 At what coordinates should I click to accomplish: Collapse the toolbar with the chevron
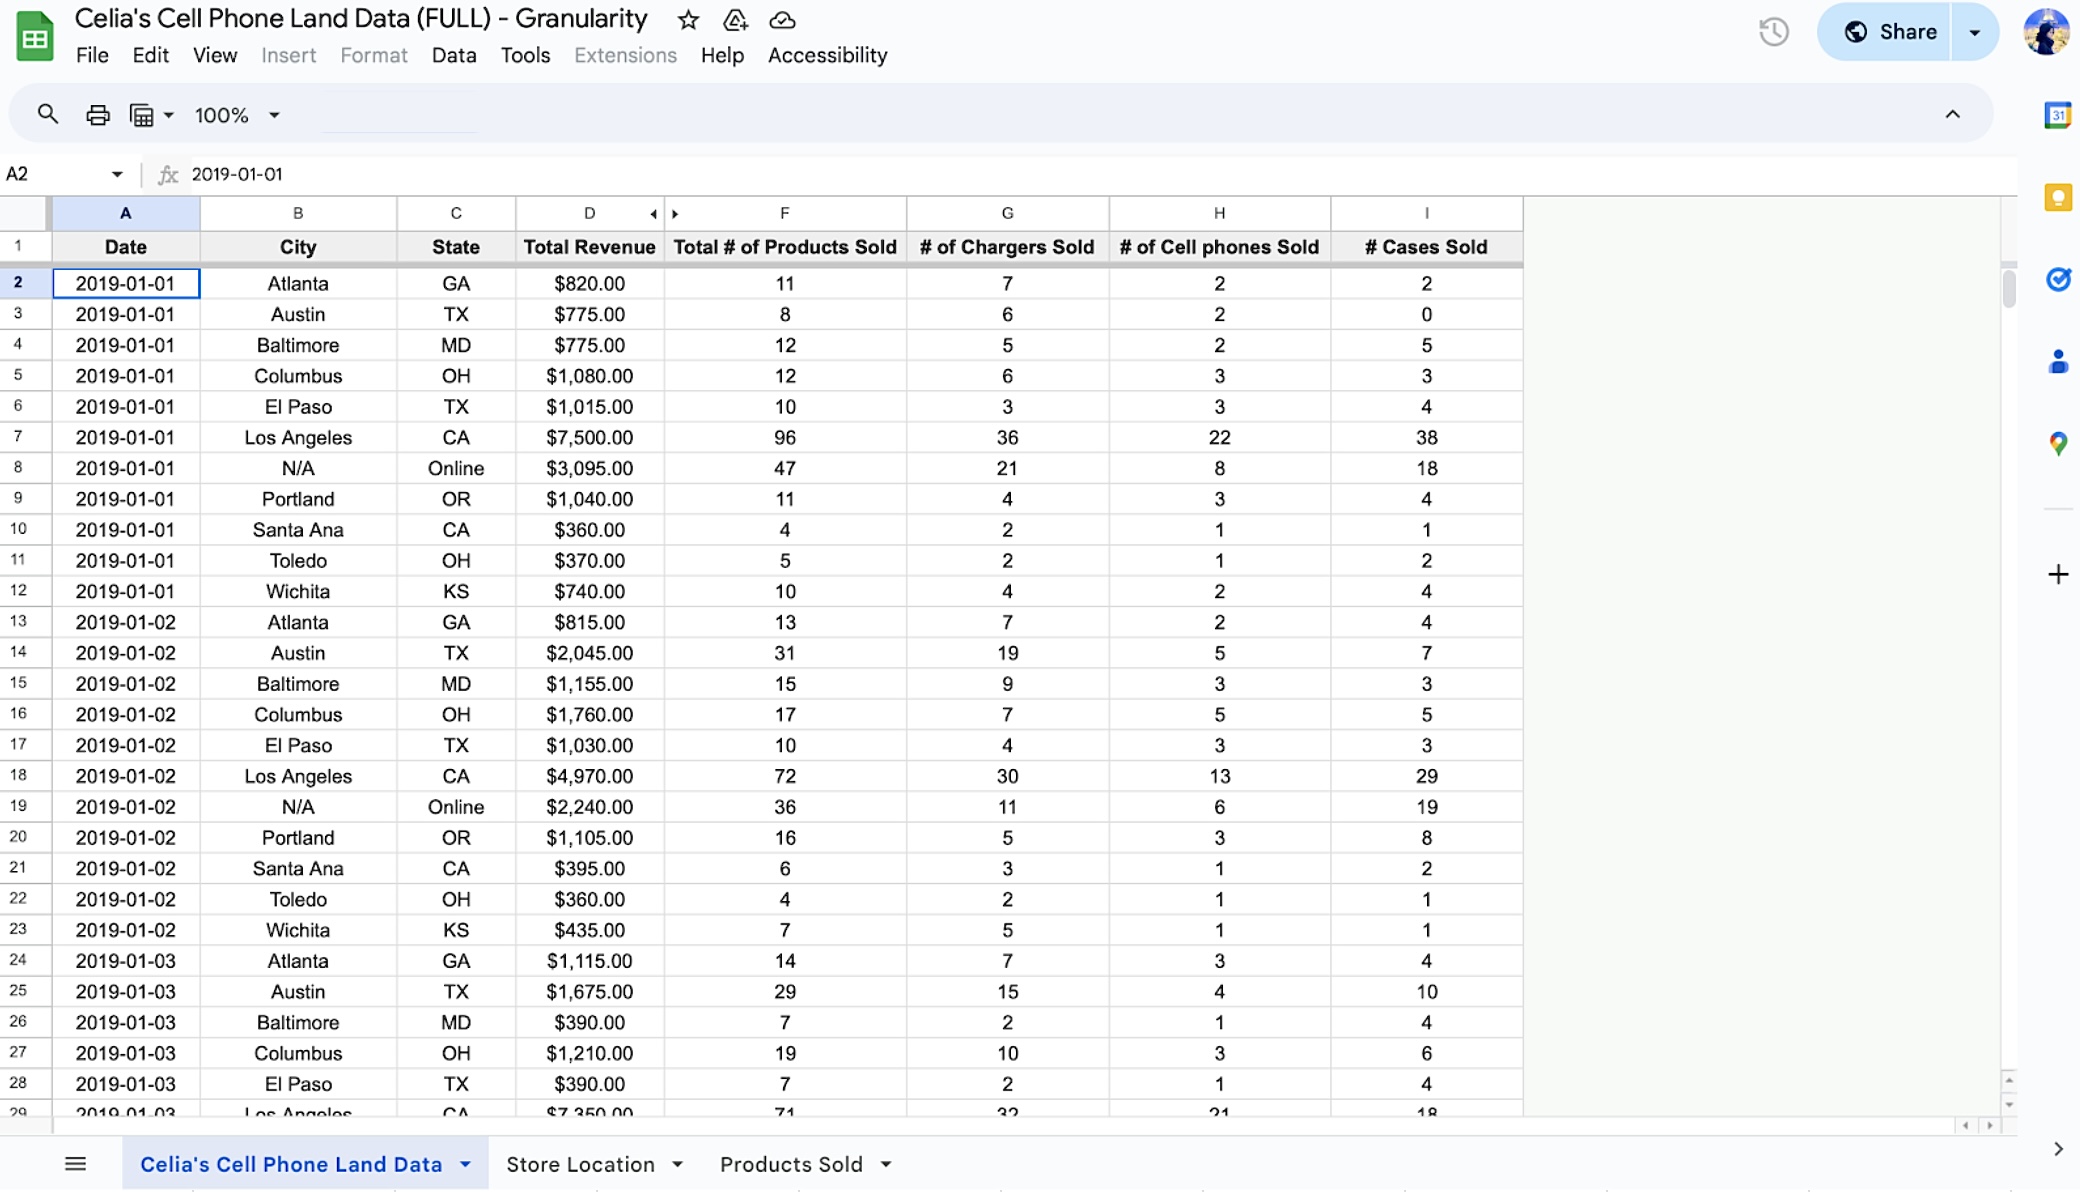pos(1952,115)
